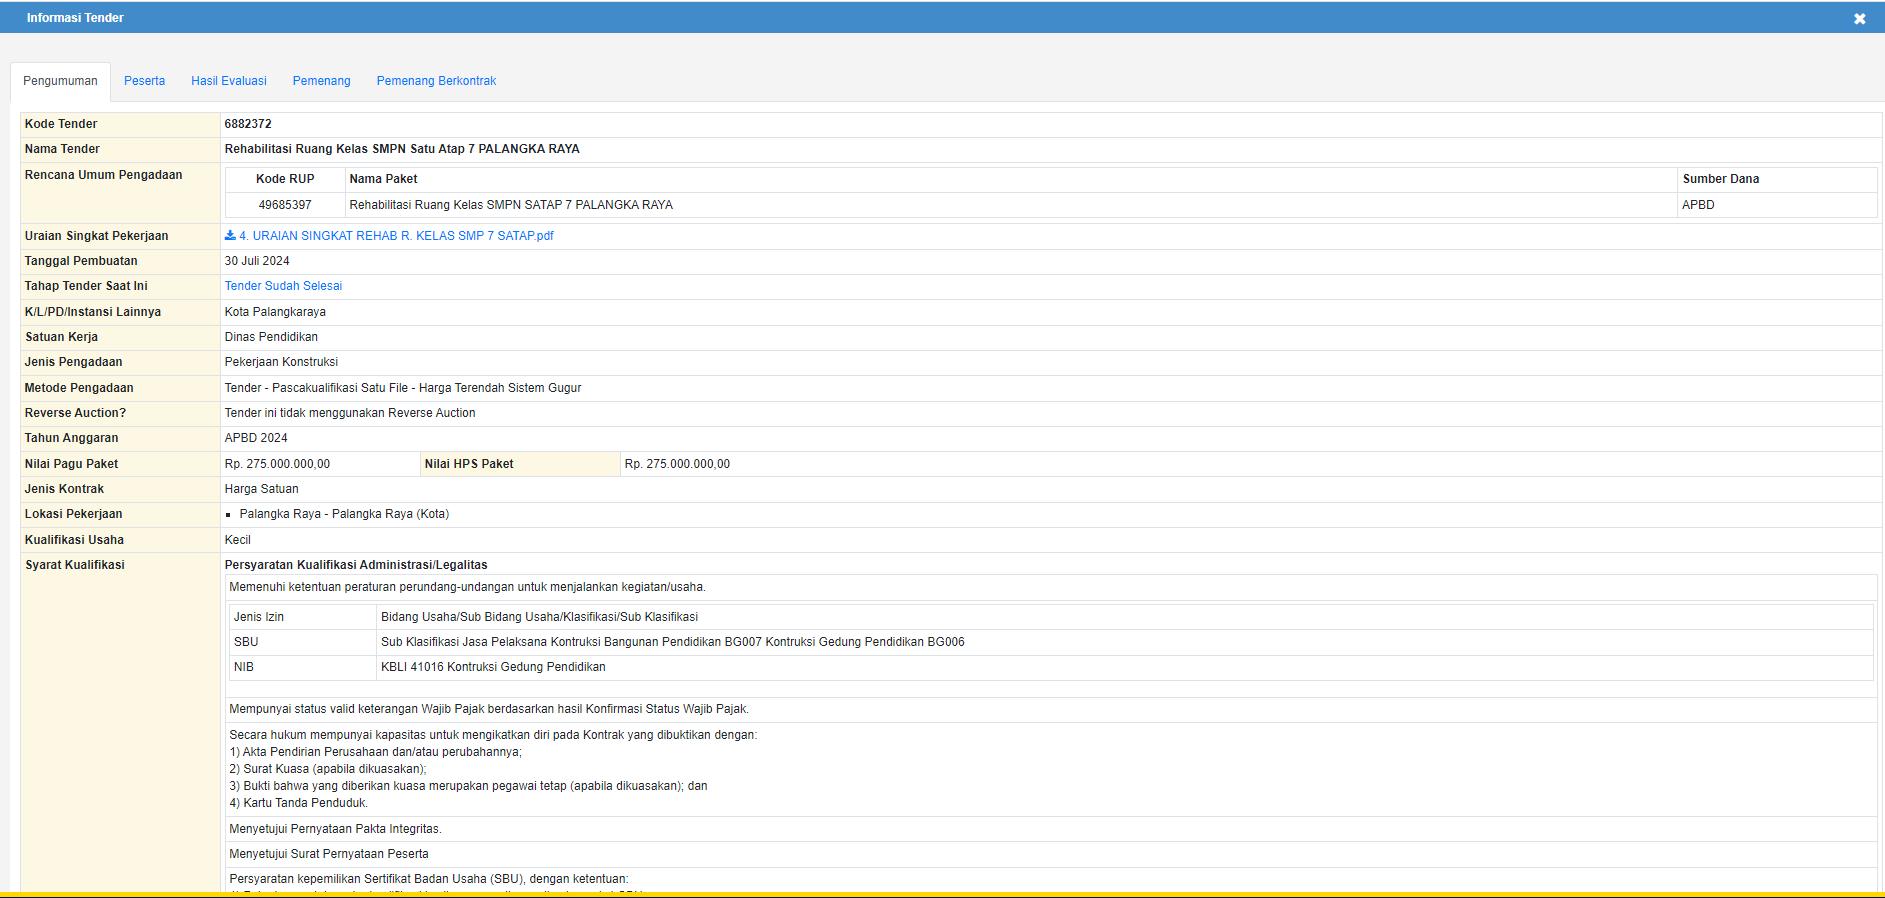Click the Kode RUP column header
This screenshot has height=898, width=1885.
pos(285,179)
